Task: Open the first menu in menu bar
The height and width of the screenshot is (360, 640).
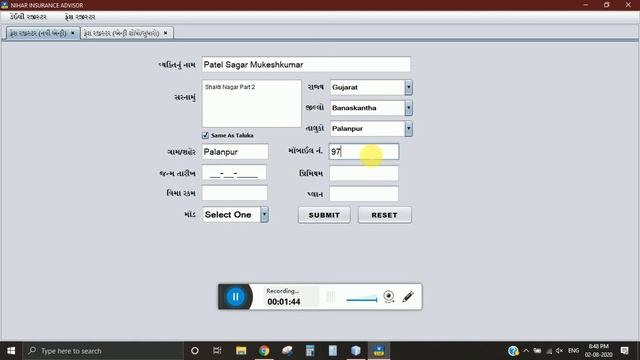Action: coord(28,17)
